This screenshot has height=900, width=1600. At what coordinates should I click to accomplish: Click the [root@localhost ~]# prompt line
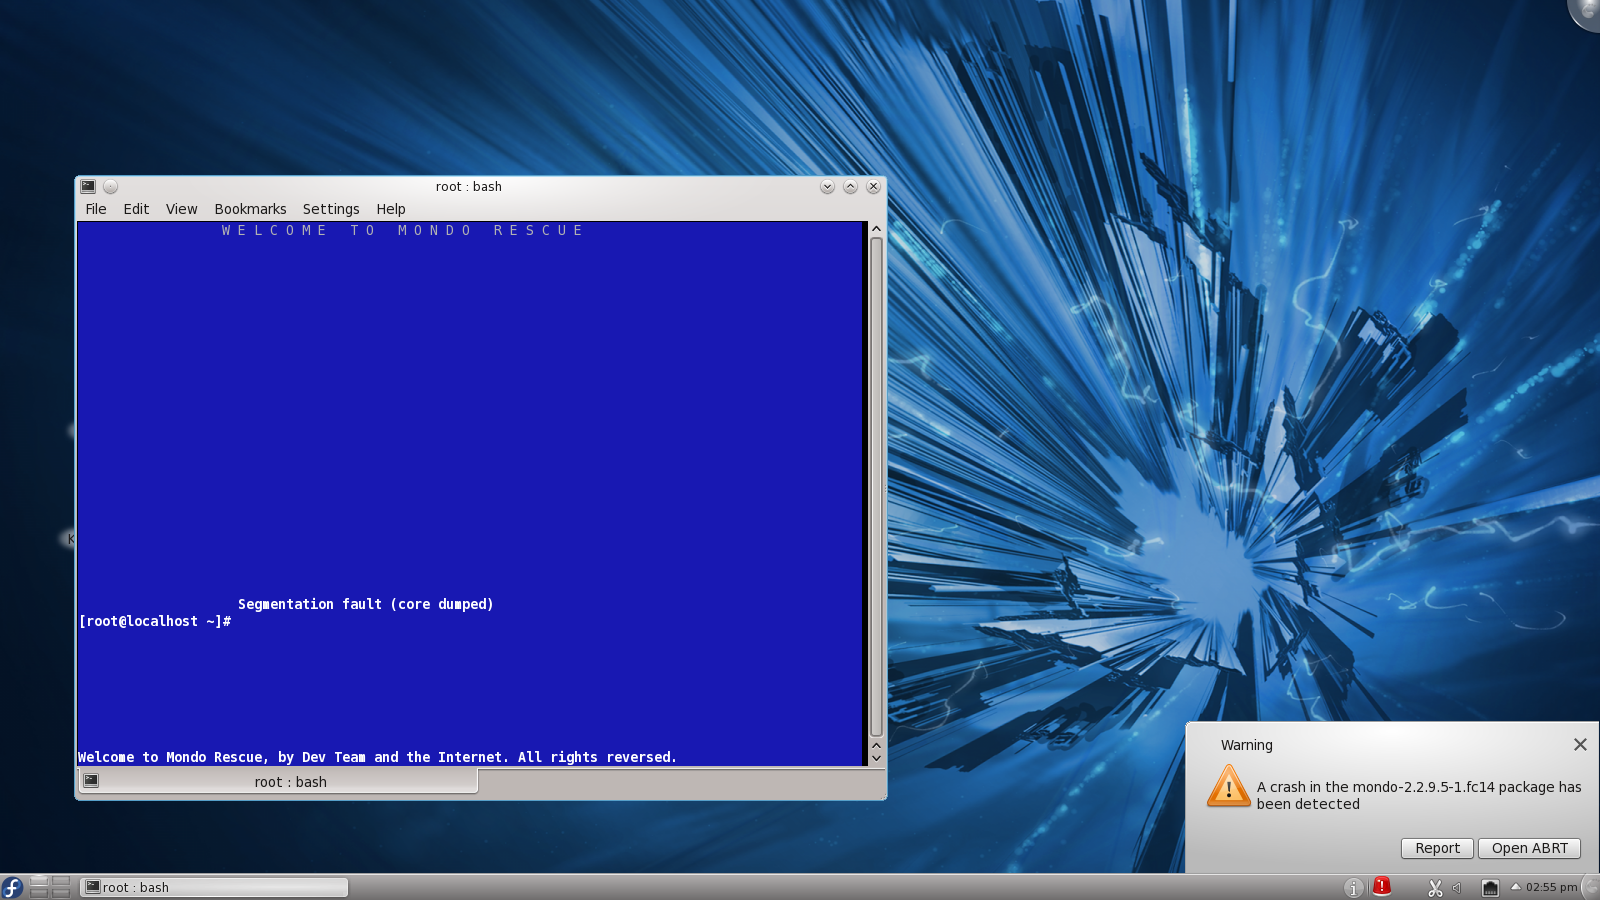pyautogui.click(x=155, y=621)
